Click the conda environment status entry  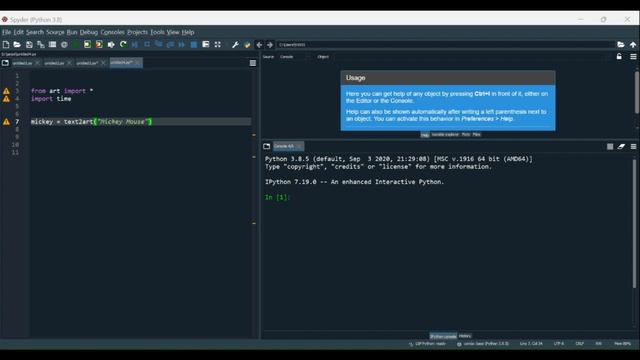coord(483,344)
